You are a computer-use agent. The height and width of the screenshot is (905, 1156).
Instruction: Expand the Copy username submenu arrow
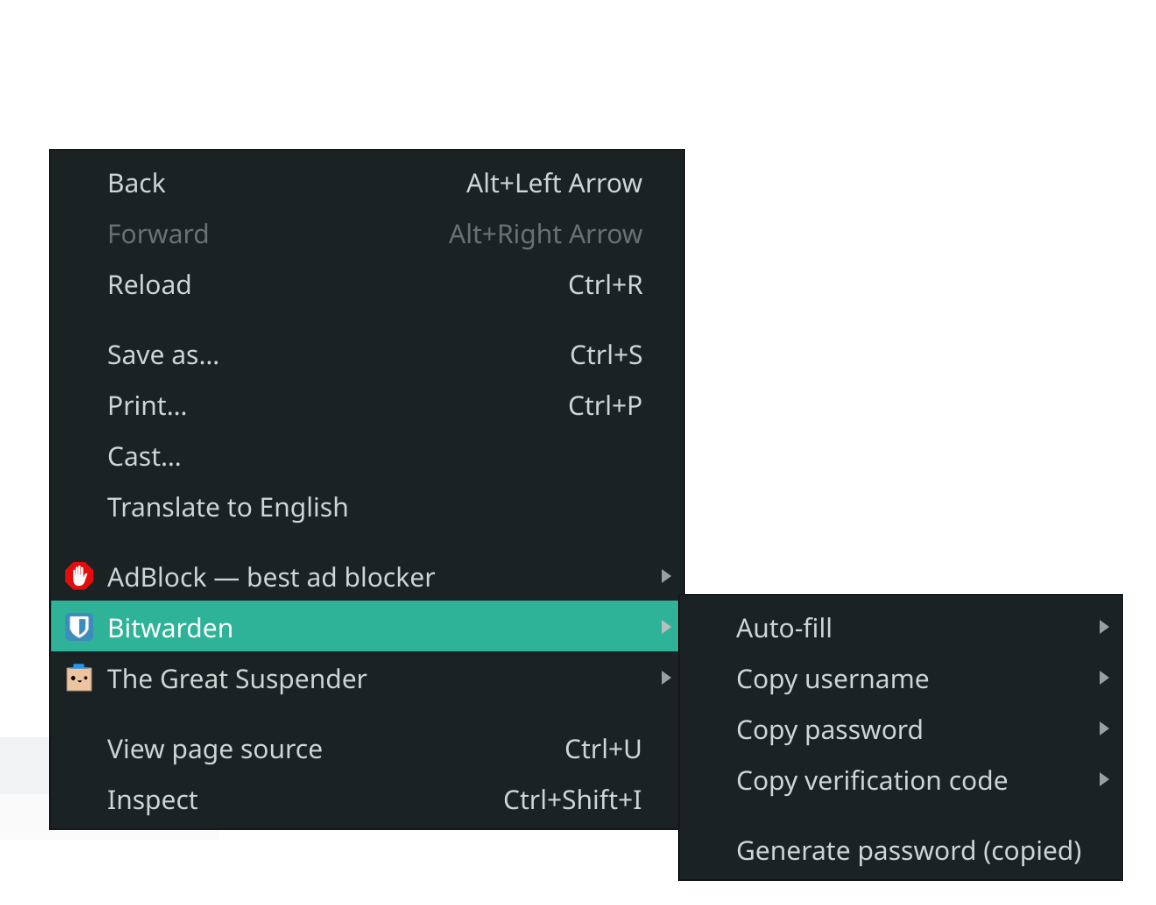point(1104,678)
